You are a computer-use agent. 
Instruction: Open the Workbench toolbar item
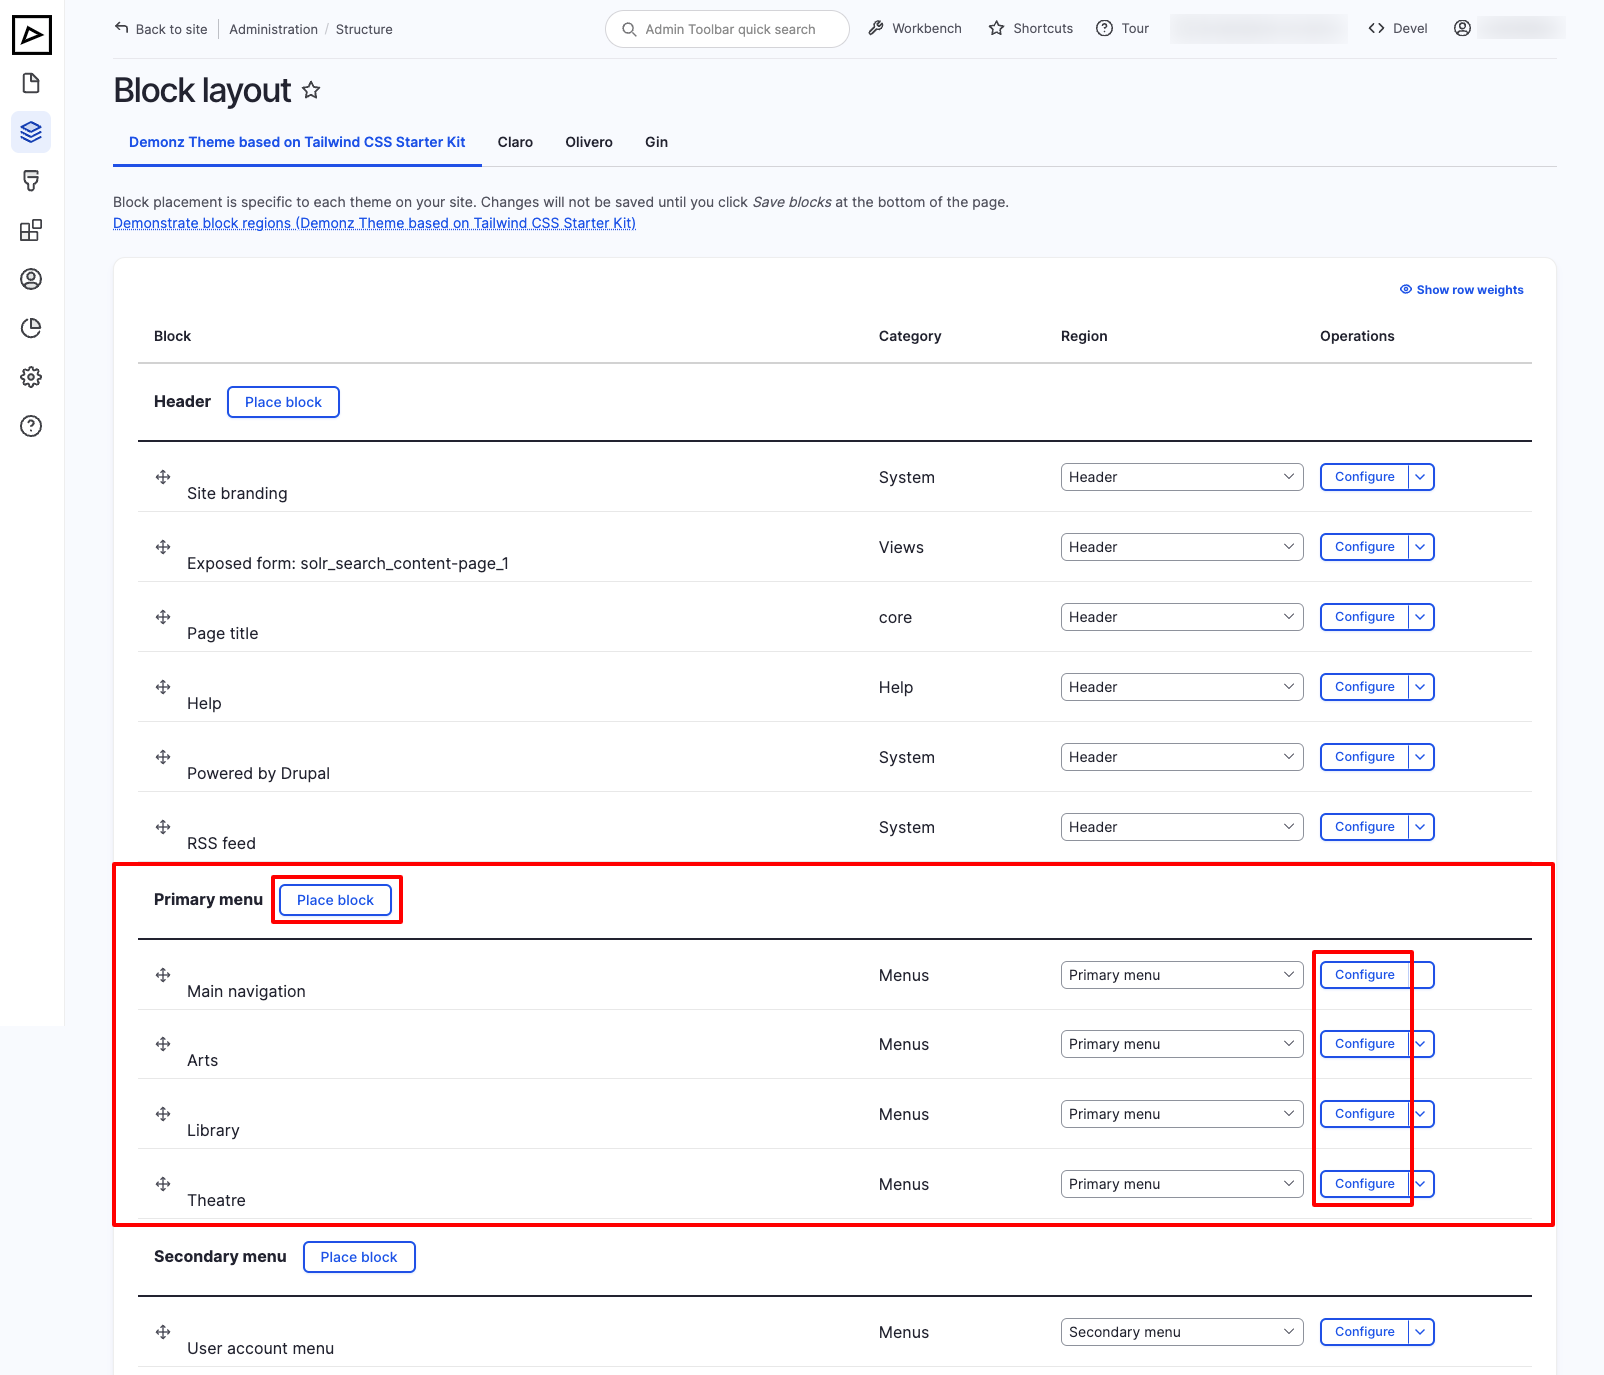915,29
